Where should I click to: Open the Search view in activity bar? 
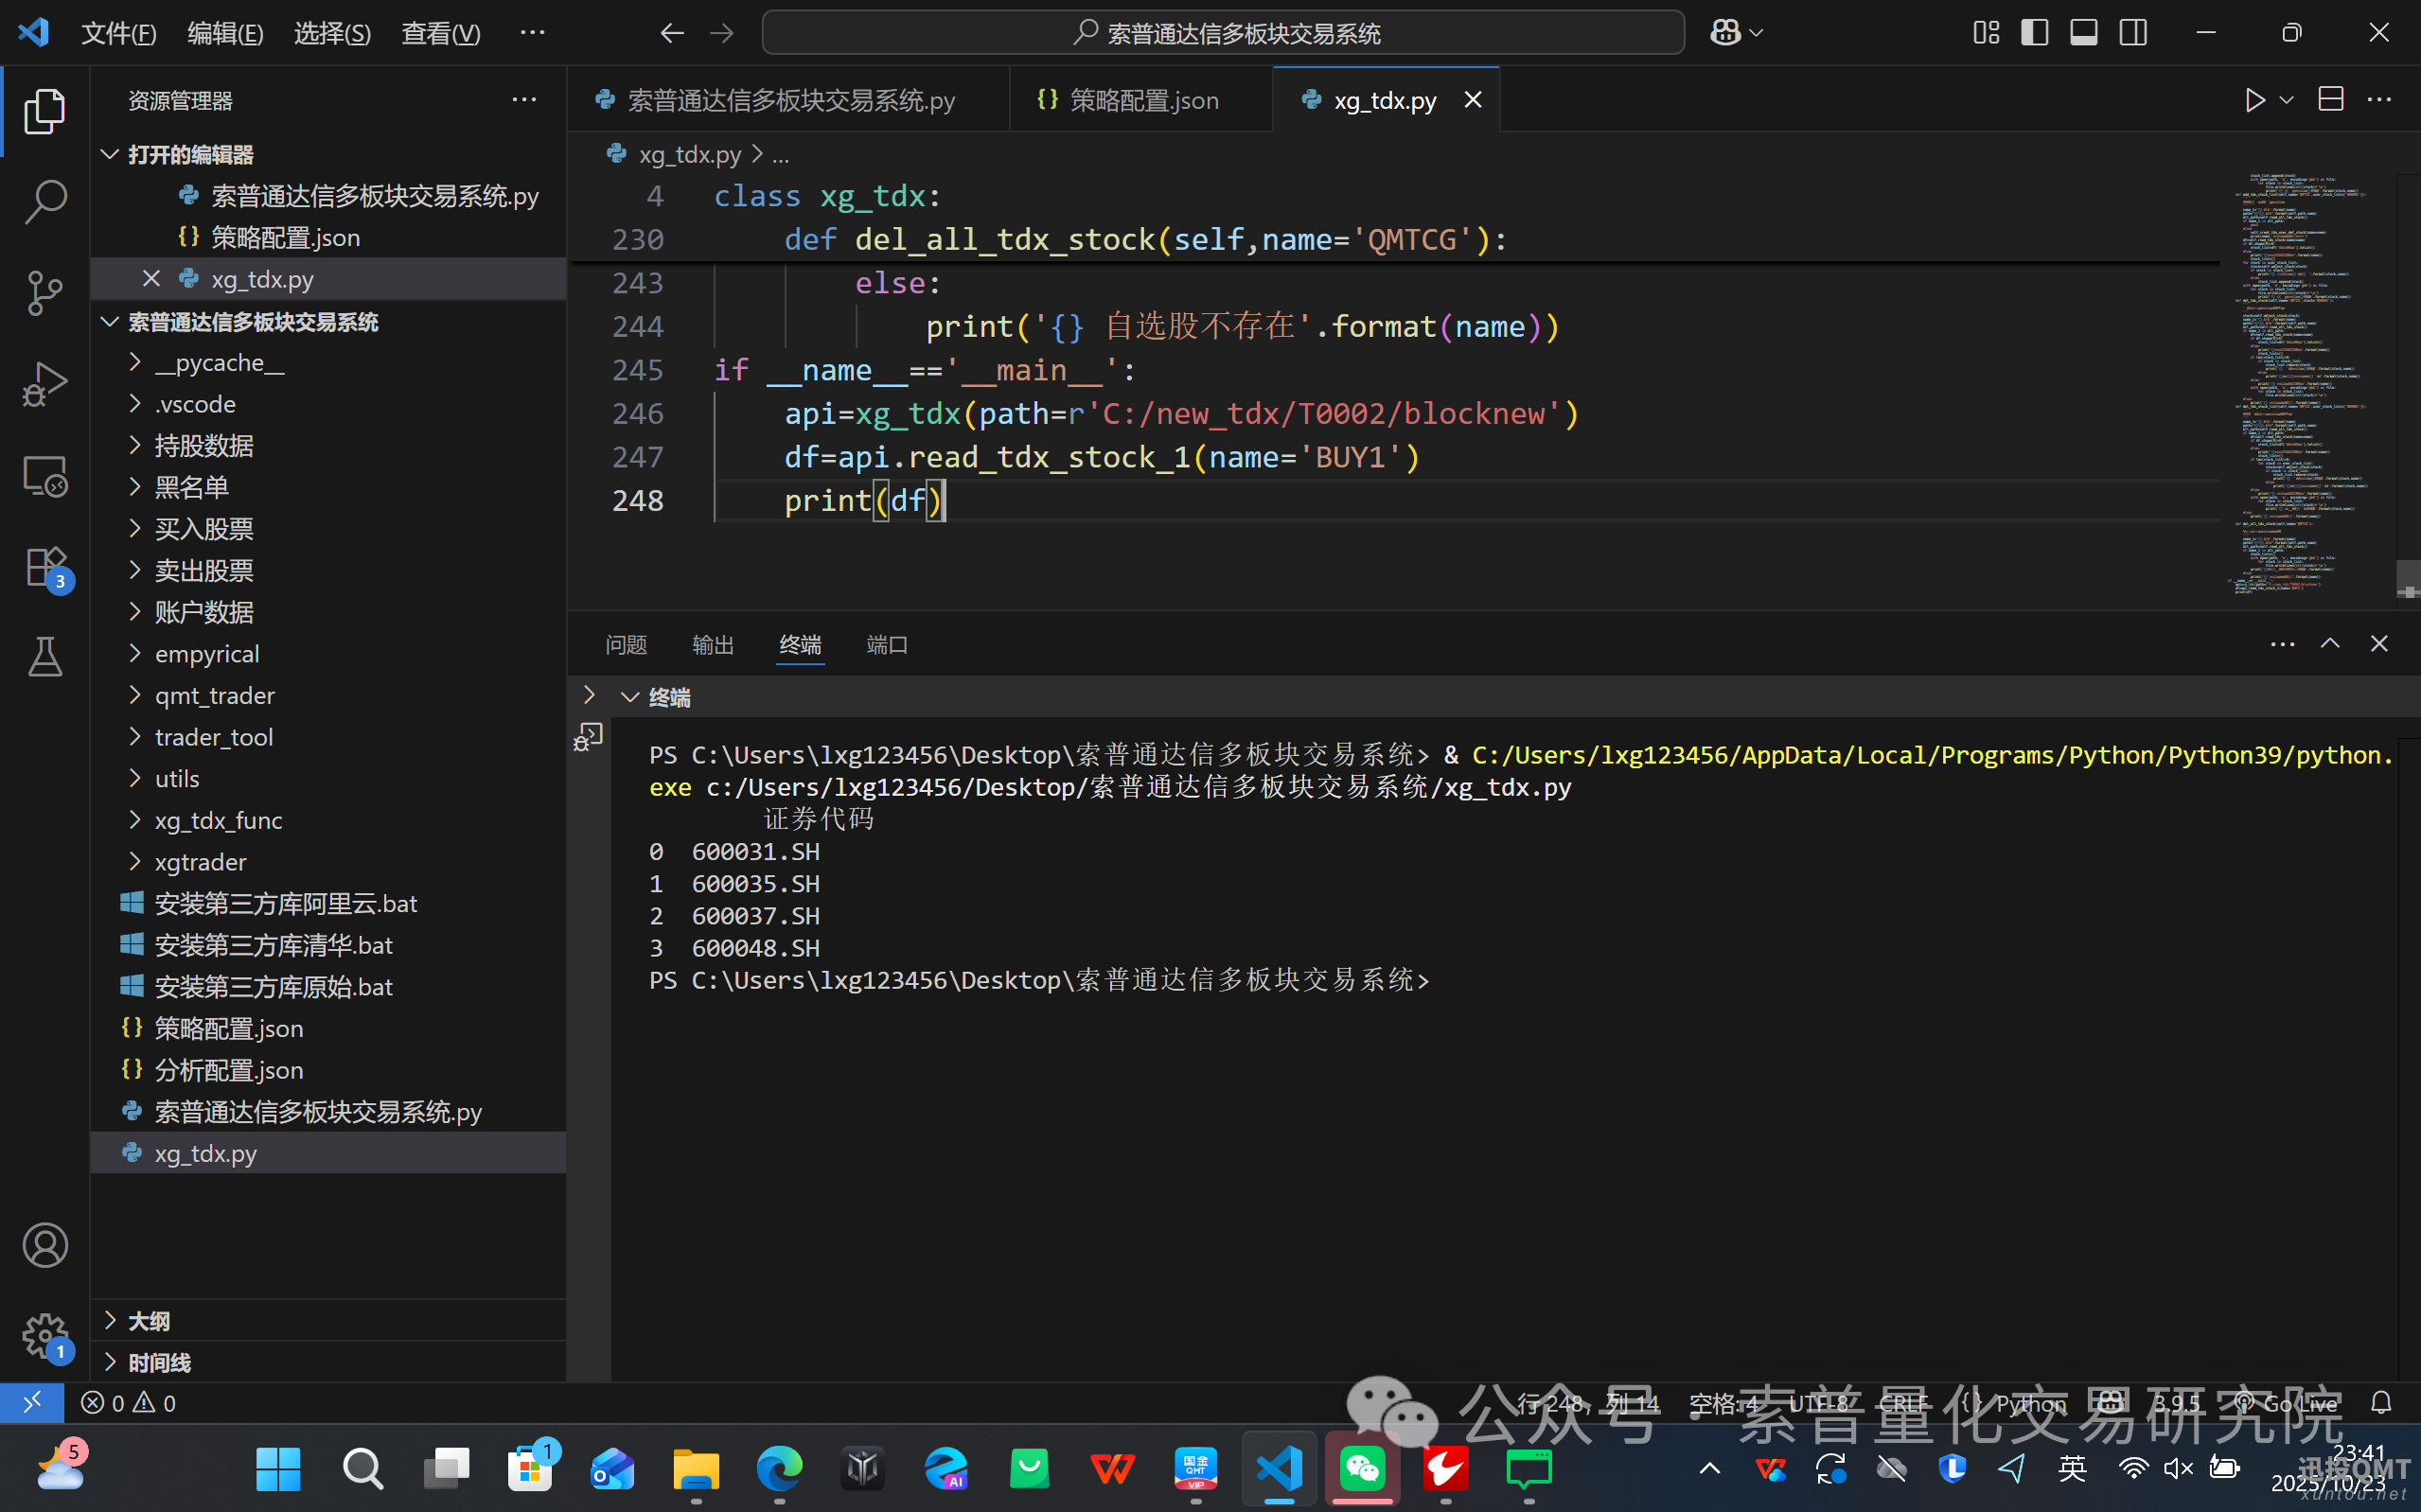pyautogui.click(x=45, y=201)
